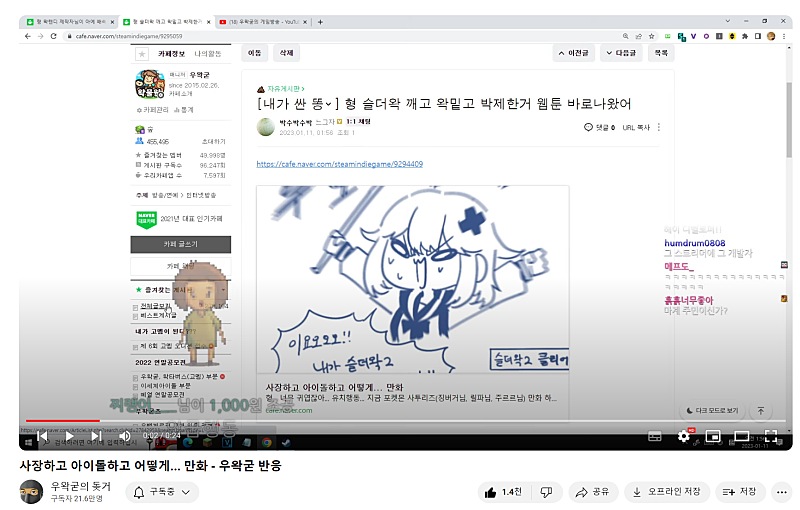Open Steam from the taskbar
Viewport: 800px width, 510px height.
(x=286, y=443)
